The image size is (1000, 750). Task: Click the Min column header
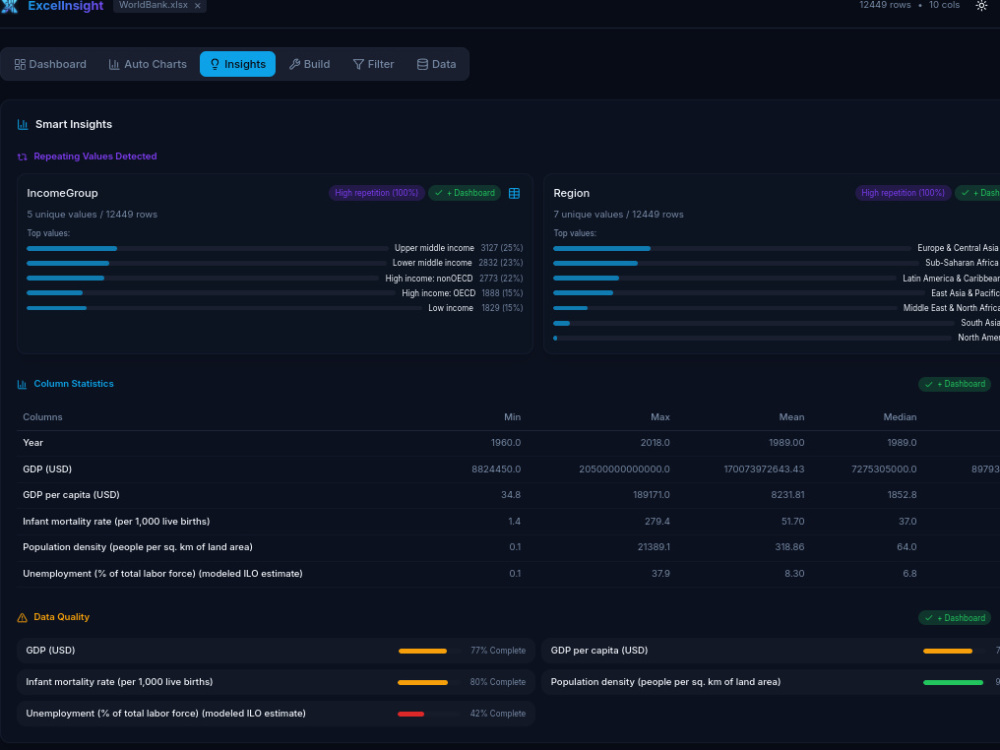coord(512,417)
